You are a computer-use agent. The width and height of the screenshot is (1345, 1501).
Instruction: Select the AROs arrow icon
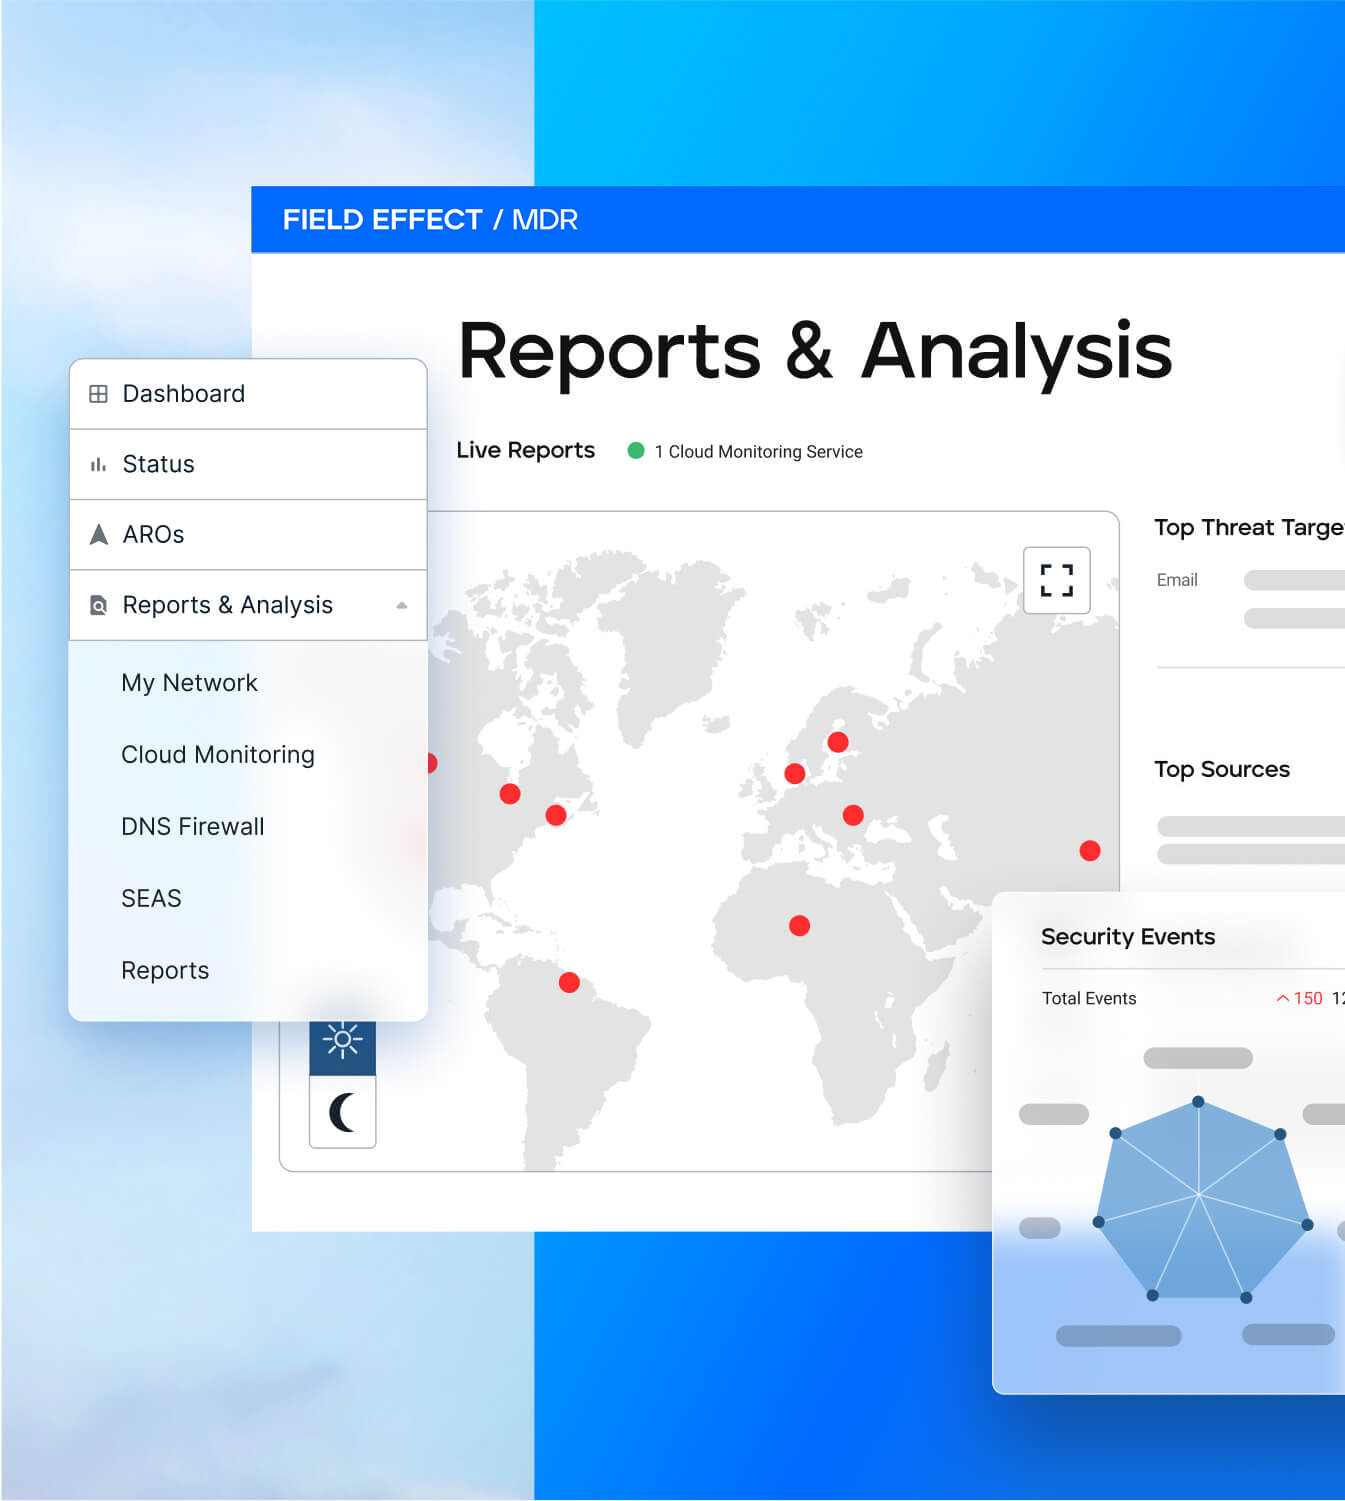coord(98,534)
